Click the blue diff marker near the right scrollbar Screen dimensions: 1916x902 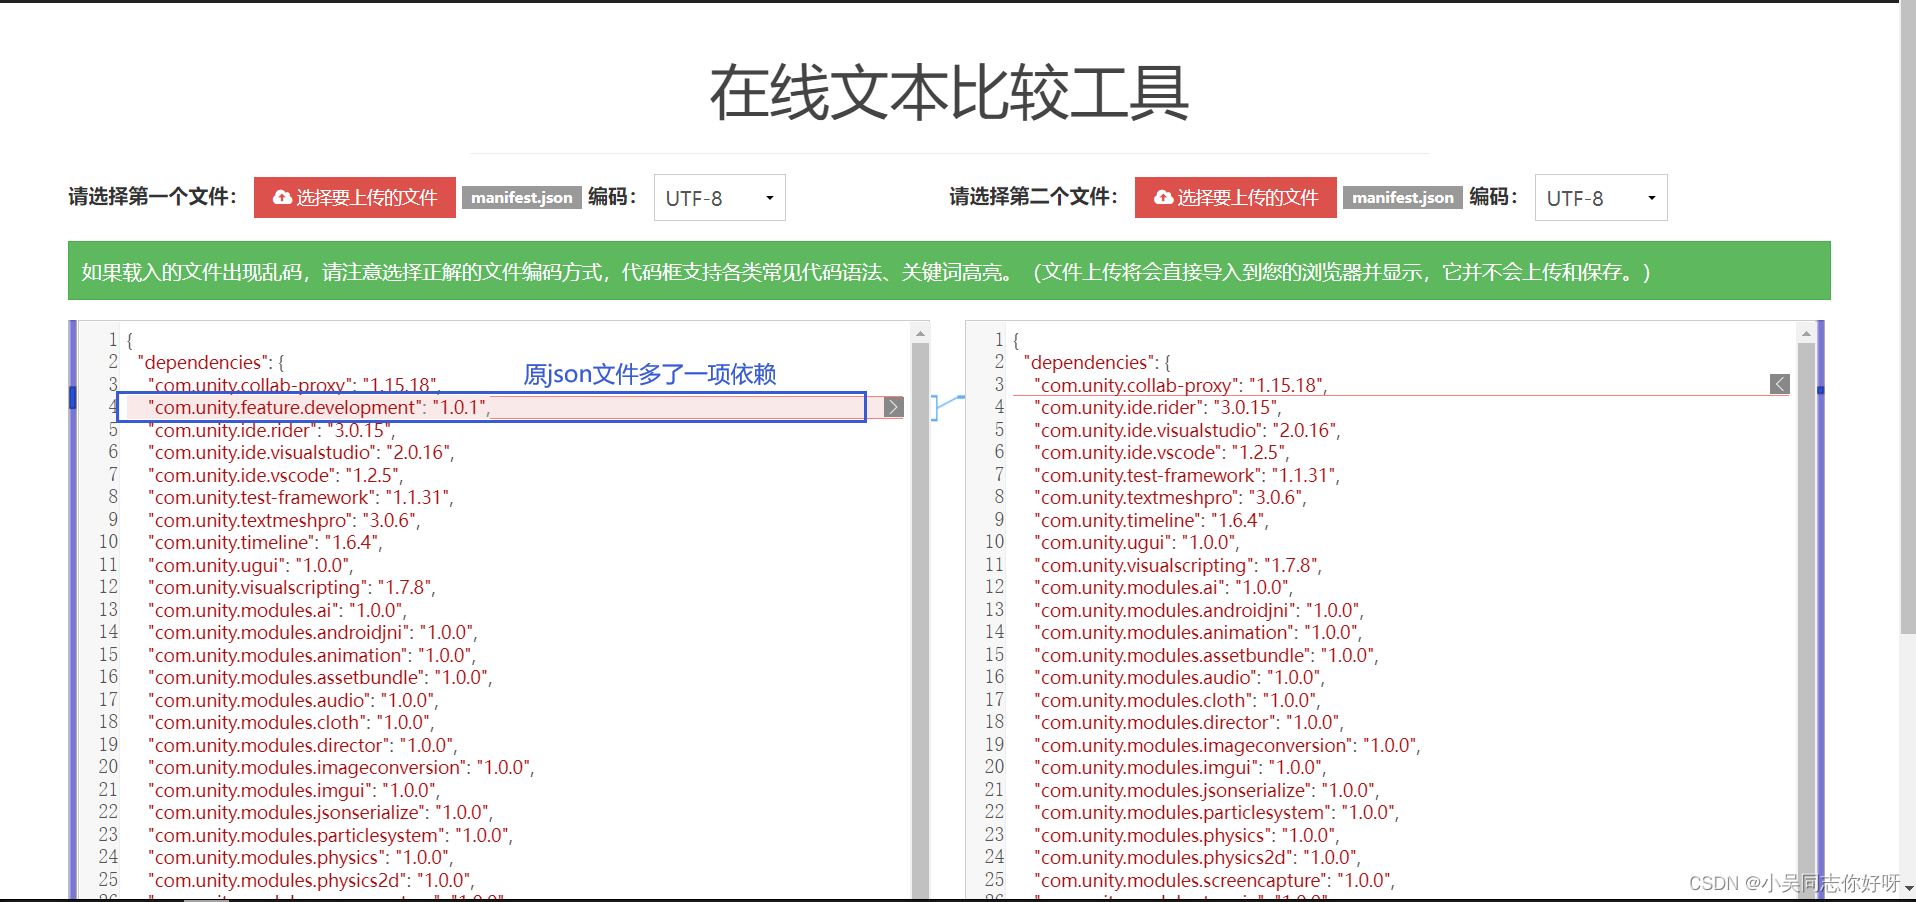click(x=1820, y=390)
